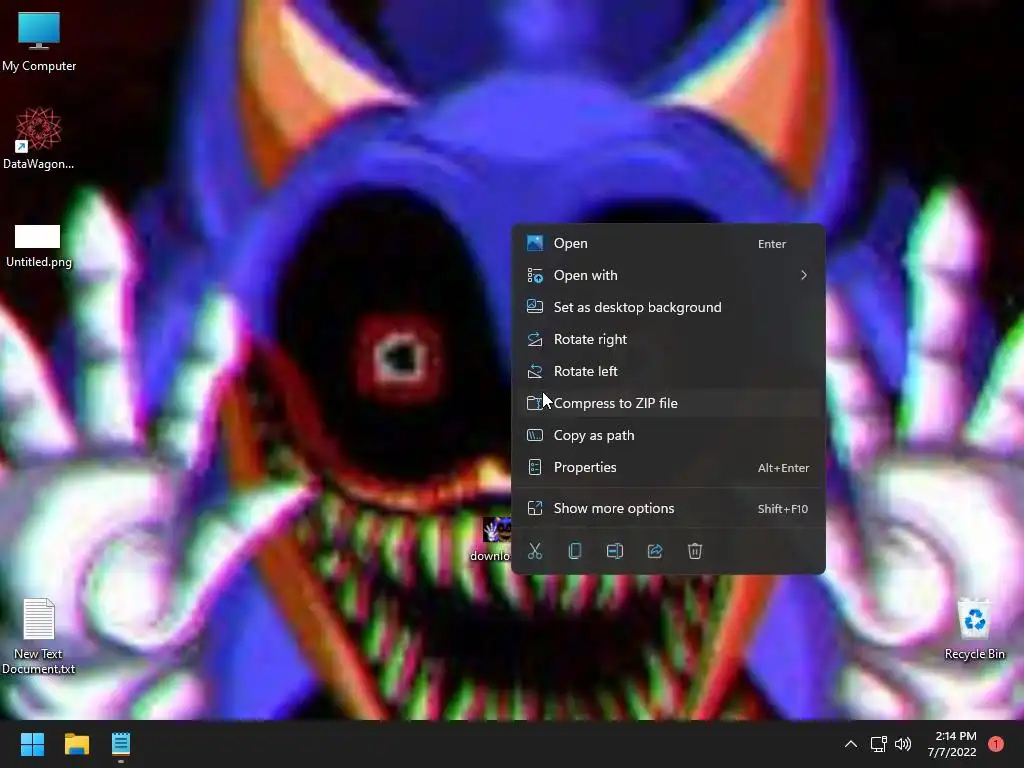
Task: Open the Recycle Bin icon
Action: (974, 630)
